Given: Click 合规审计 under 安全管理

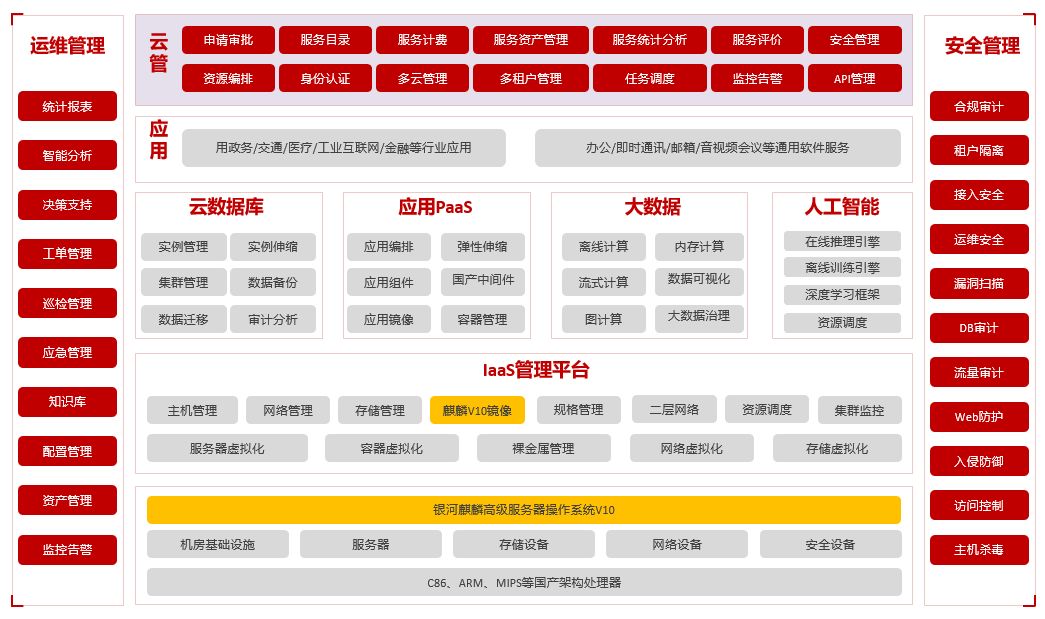Looking at the screenshot, I should pos(979,107).
